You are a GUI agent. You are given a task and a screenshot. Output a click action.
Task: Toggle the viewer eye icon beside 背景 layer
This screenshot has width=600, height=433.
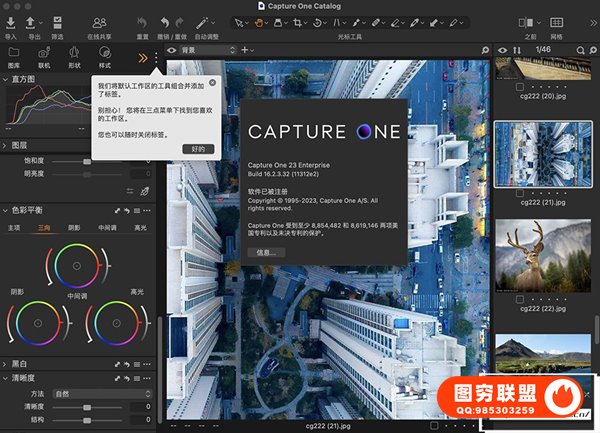click(x=171, y=49)
